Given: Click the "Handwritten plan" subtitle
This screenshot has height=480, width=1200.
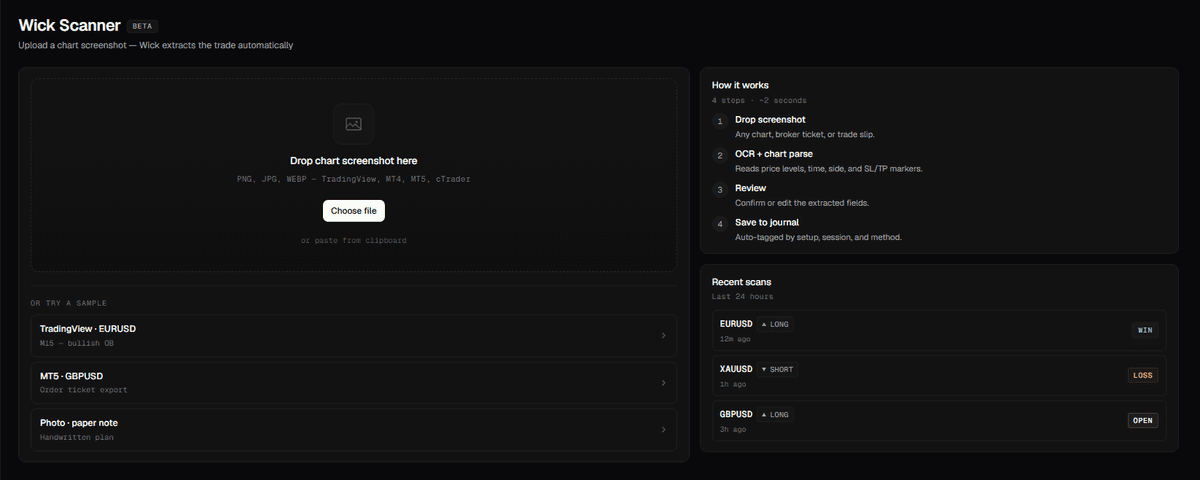Looking at the screenshot, I should [77, 437].
